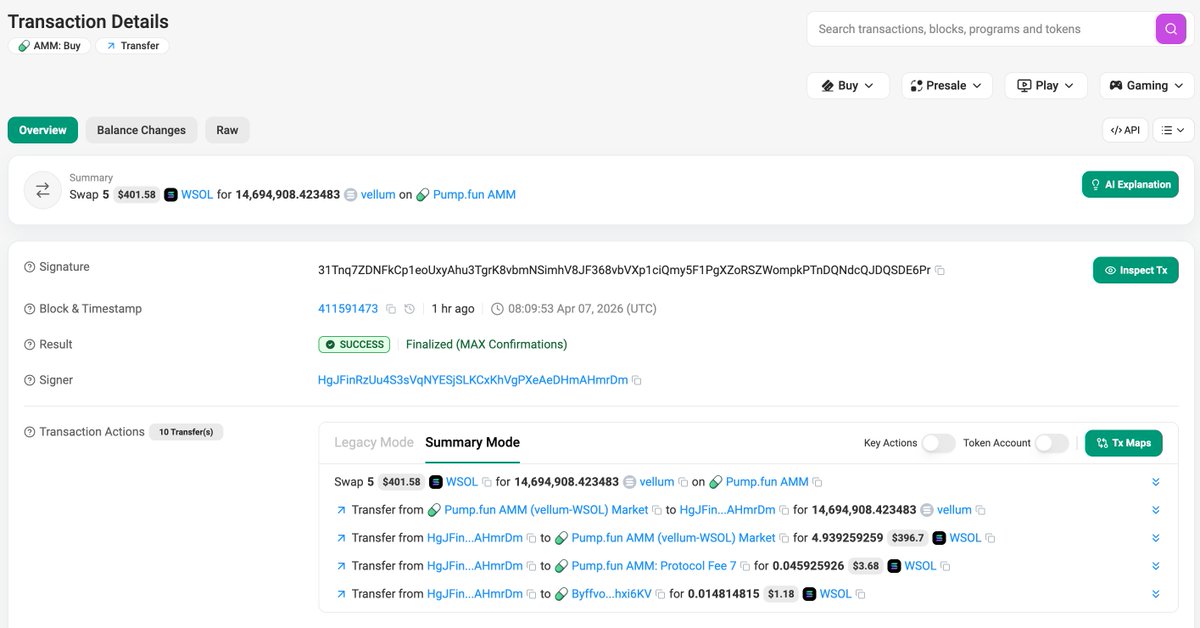Open the Play dropdown menu
This screenshot has width=1200, height=628.
click(x=1045, y=86)
